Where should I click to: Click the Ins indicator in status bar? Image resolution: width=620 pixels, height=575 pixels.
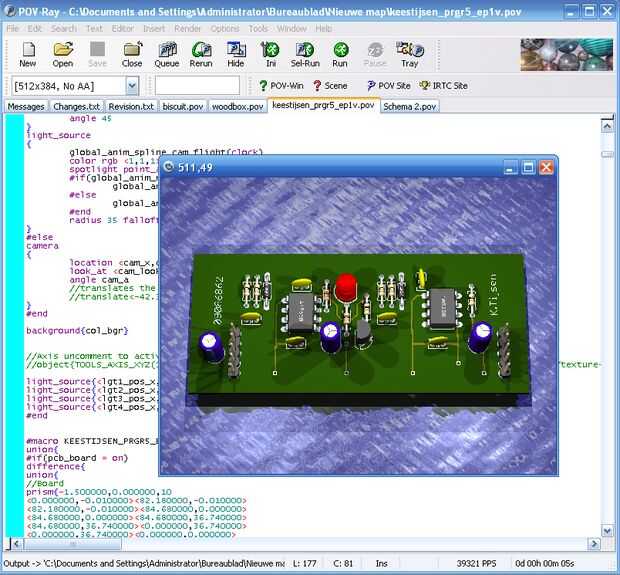(x=381, y=563)
